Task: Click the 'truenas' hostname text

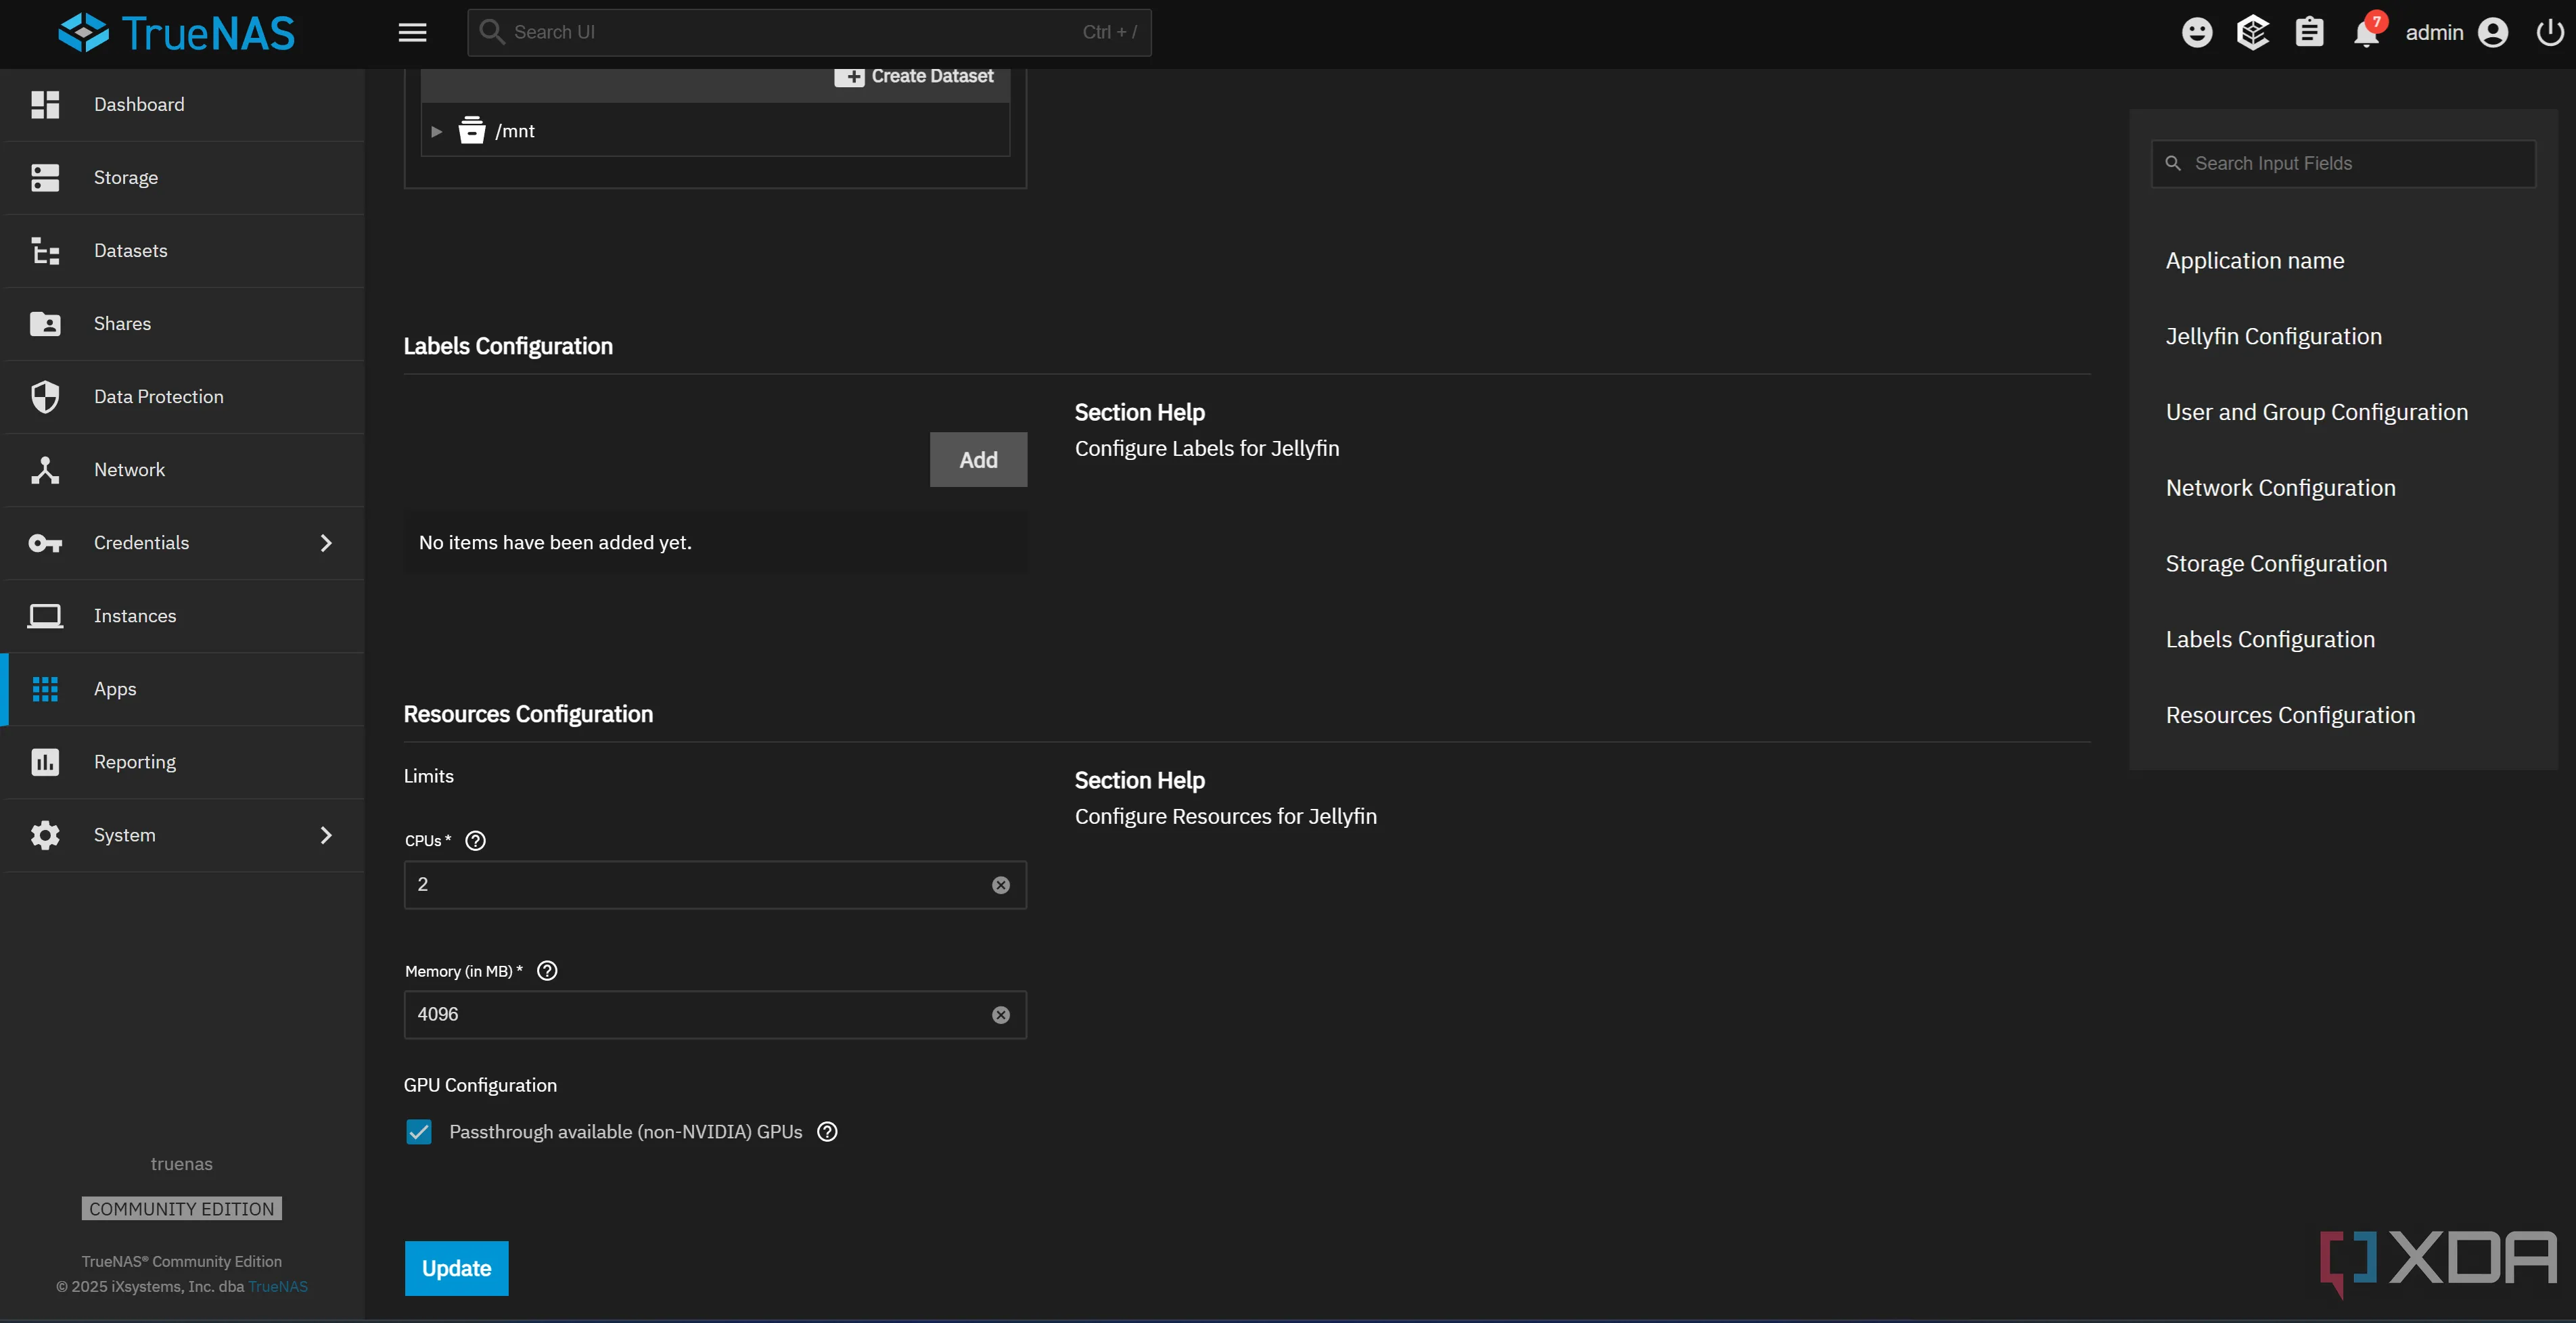Action: (x=182, y=1164)
